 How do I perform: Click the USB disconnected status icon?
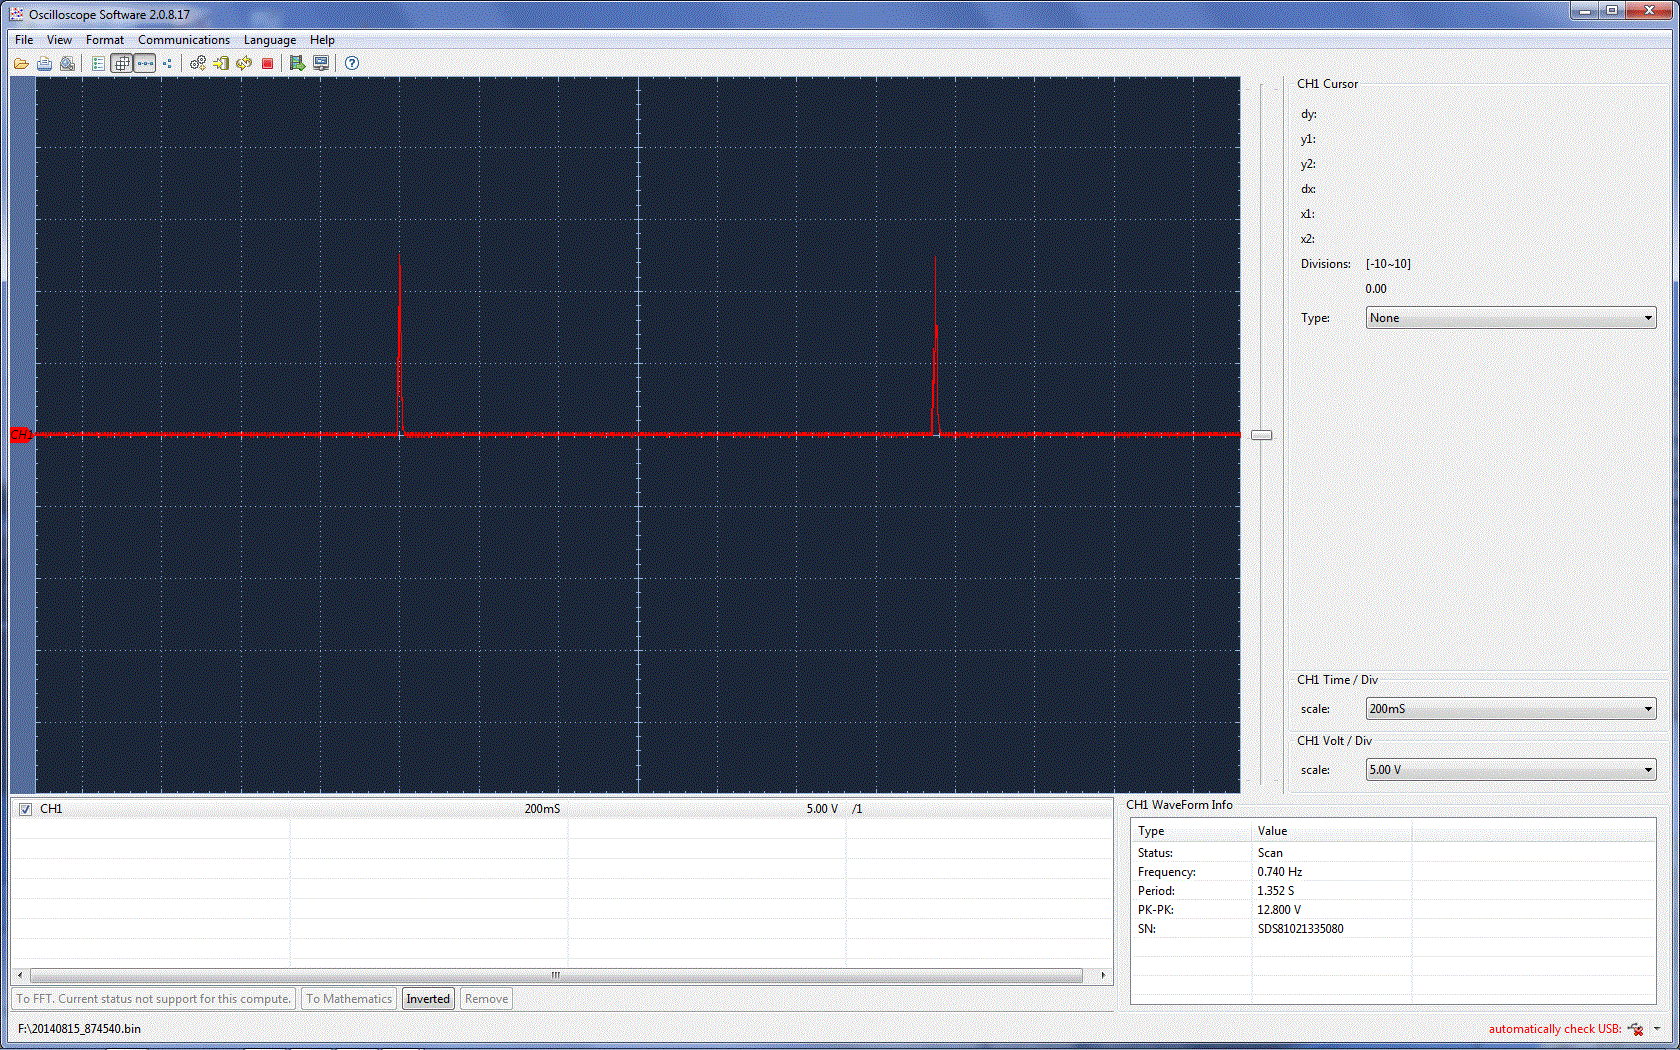coord(1636,1029)
